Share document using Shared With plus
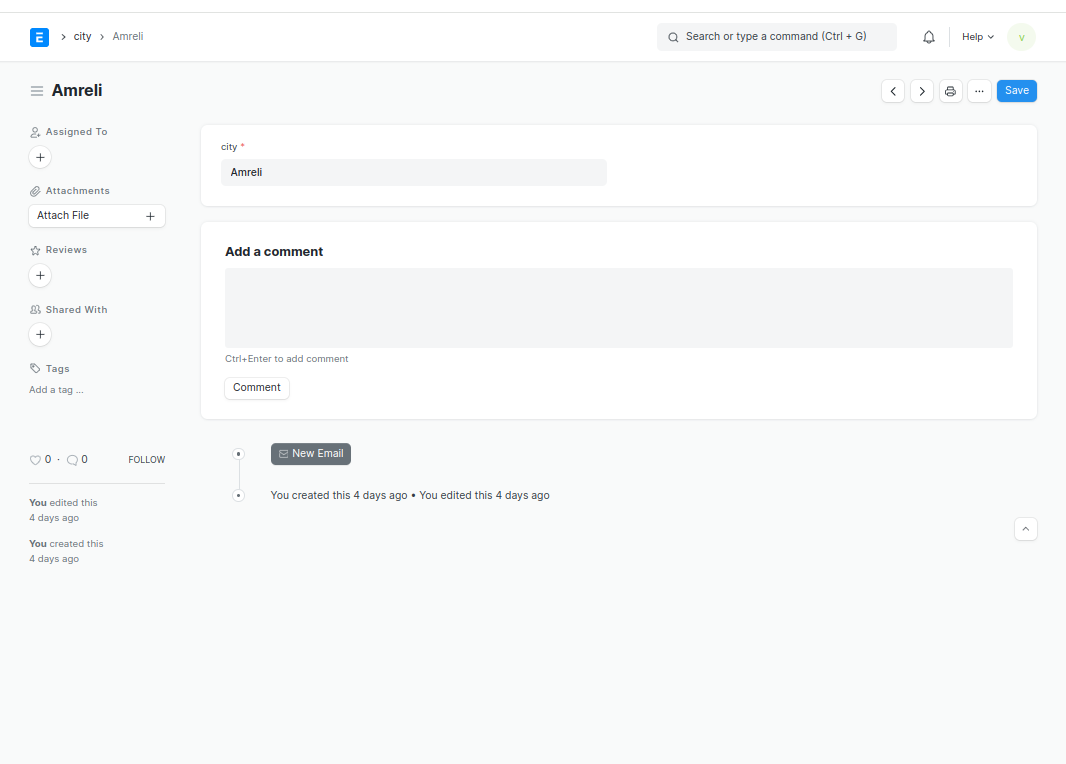The width and height of the screenshot is (1066, 764). 40,335
